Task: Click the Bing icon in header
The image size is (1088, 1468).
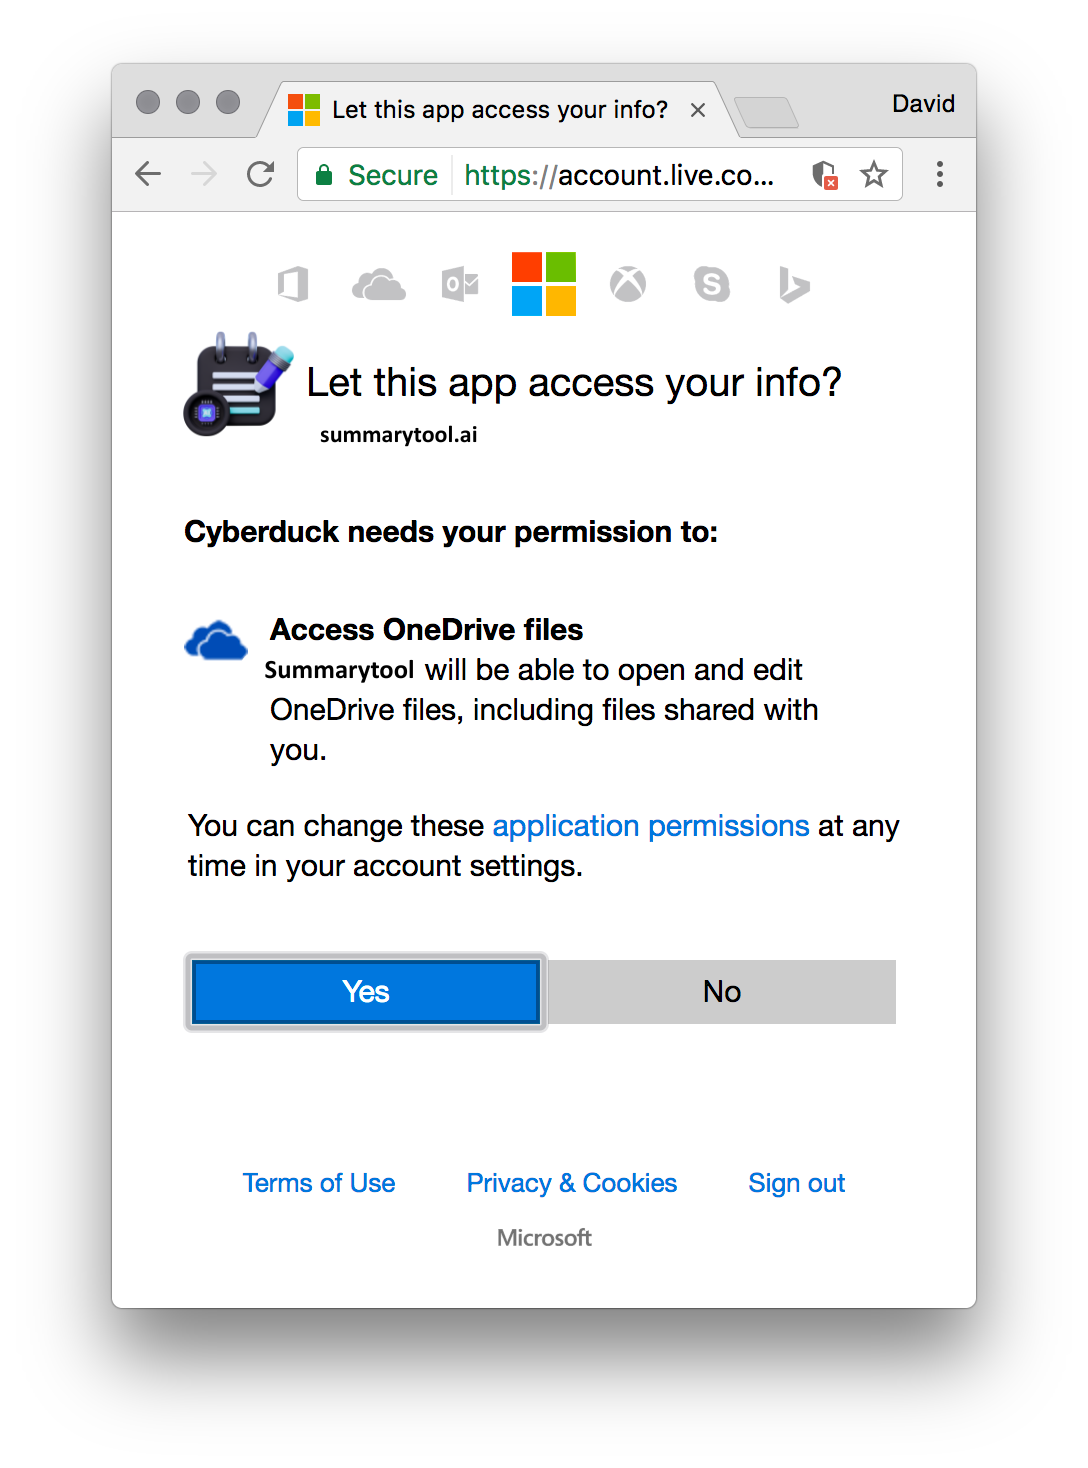Action: [794, 285]
